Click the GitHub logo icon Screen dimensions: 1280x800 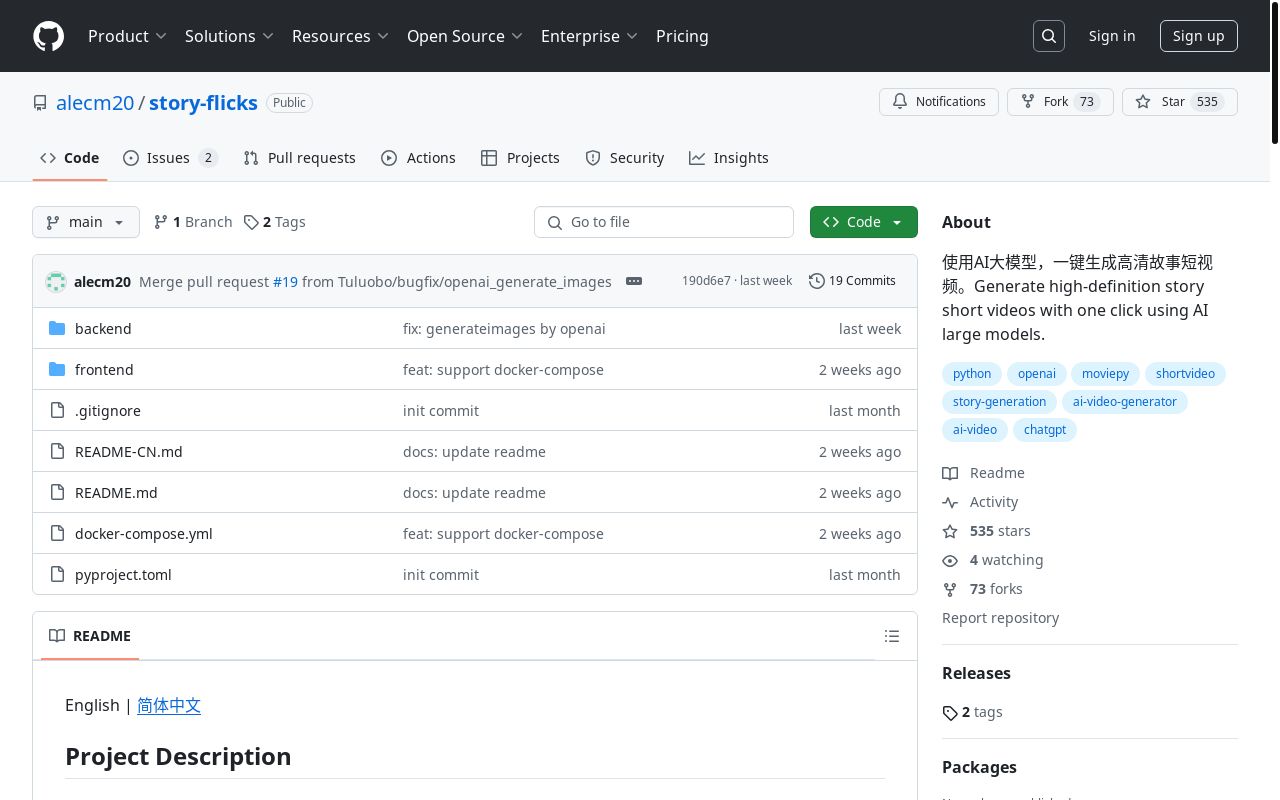(x=48, y=36)
